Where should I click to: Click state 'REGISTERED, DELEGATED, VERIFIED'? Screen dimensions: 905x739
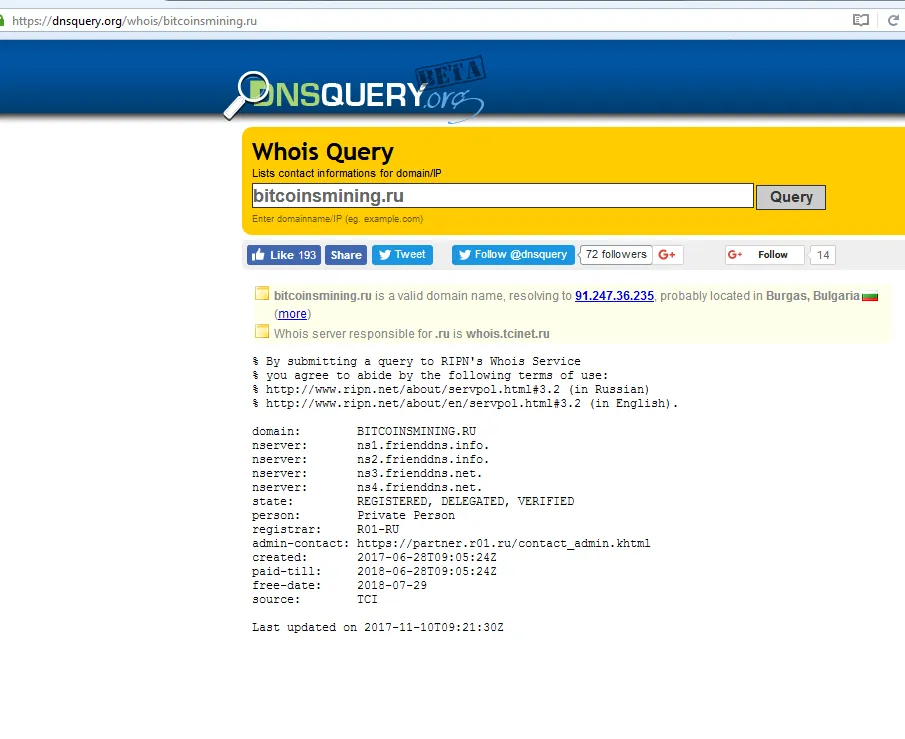coord(465,501)
